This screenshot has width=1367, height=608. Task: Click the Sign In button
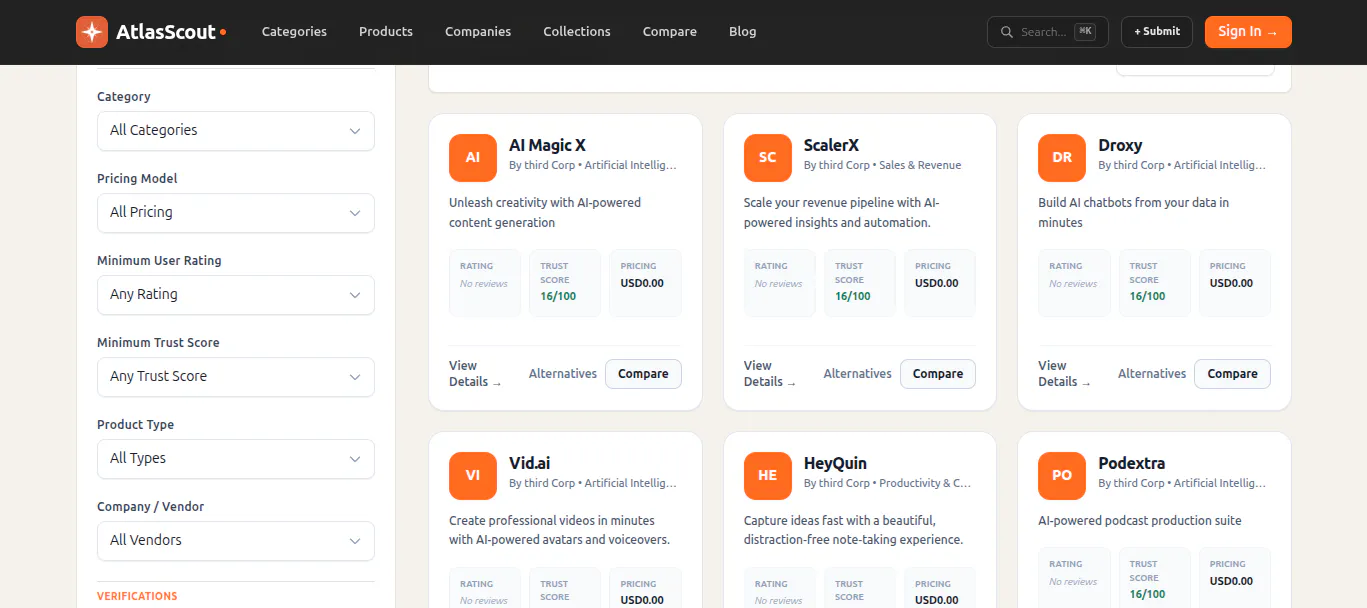1248,32
